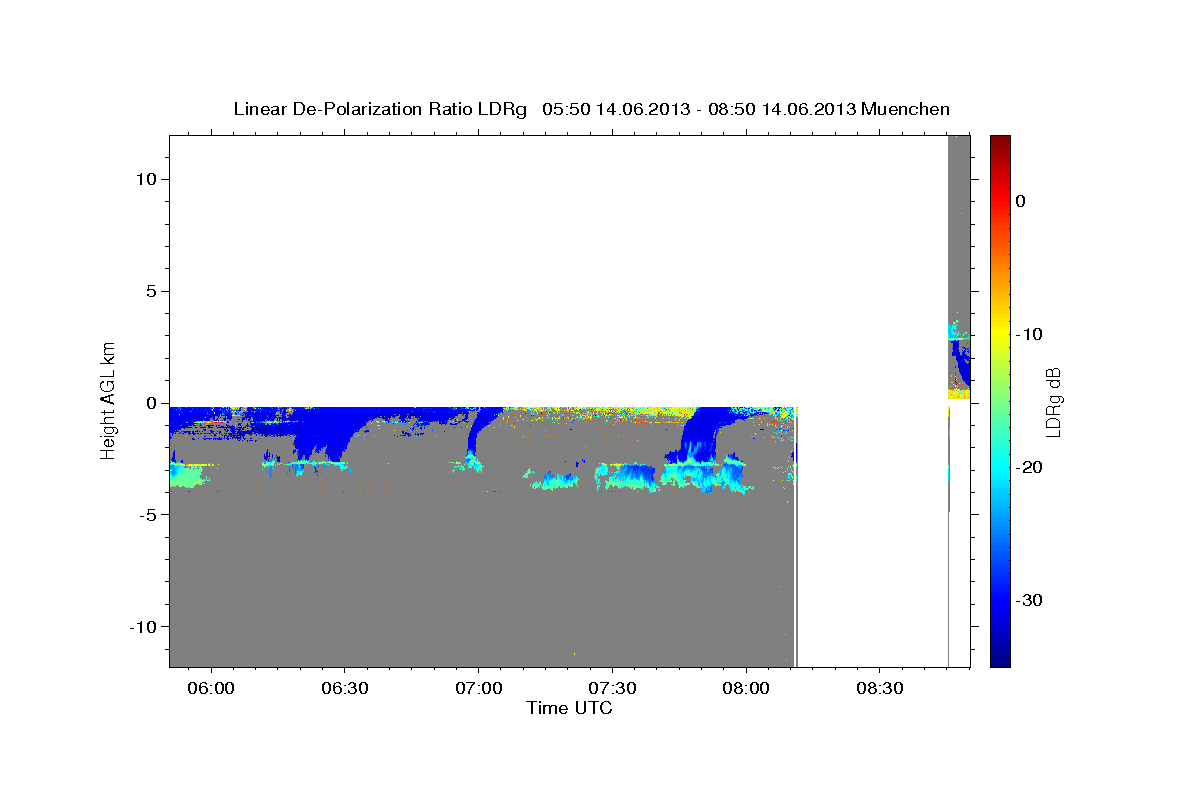
Task: Click the '-5' height tick label
Action: pos(150,515)
